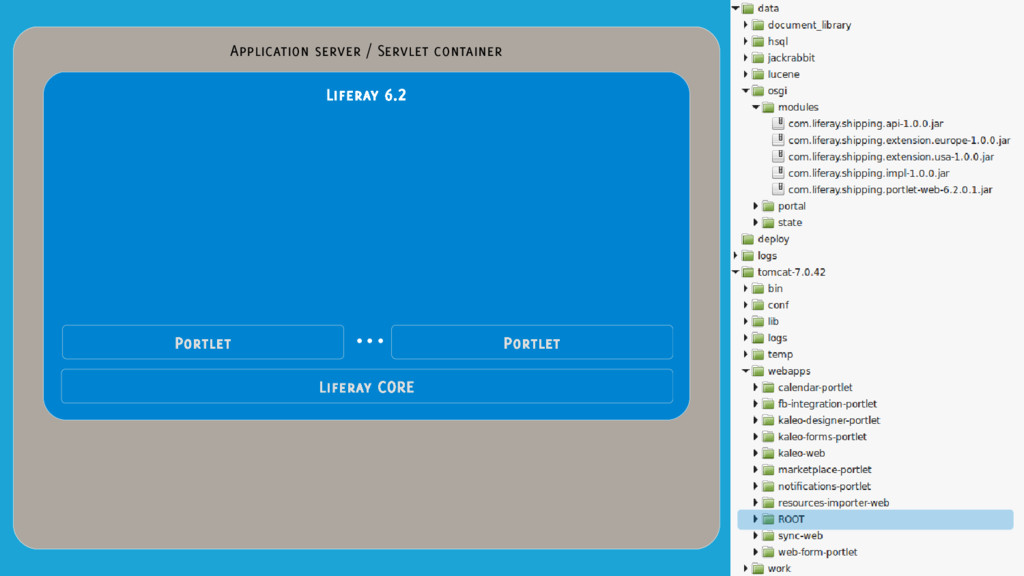Screen dimensions: 1024x576
Task: Expand the state folder arrow
Action: click(756, 222)
